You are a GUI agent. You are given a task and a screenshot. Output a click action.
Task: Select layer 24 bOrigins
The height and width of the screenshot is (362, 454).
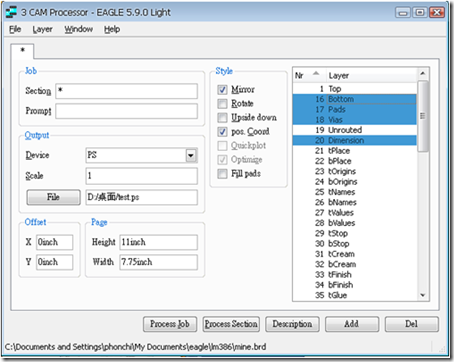coord(355,182)
